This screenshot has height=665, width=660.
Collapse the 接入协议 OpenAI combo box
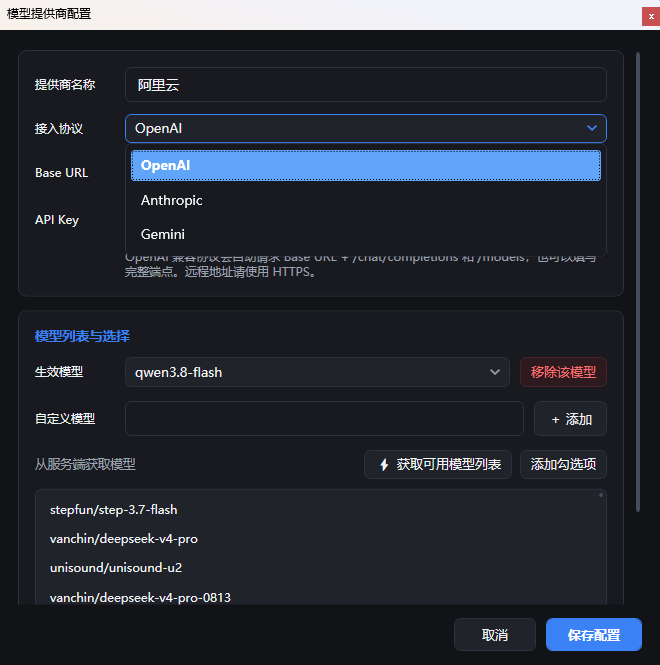click(366, 129)
